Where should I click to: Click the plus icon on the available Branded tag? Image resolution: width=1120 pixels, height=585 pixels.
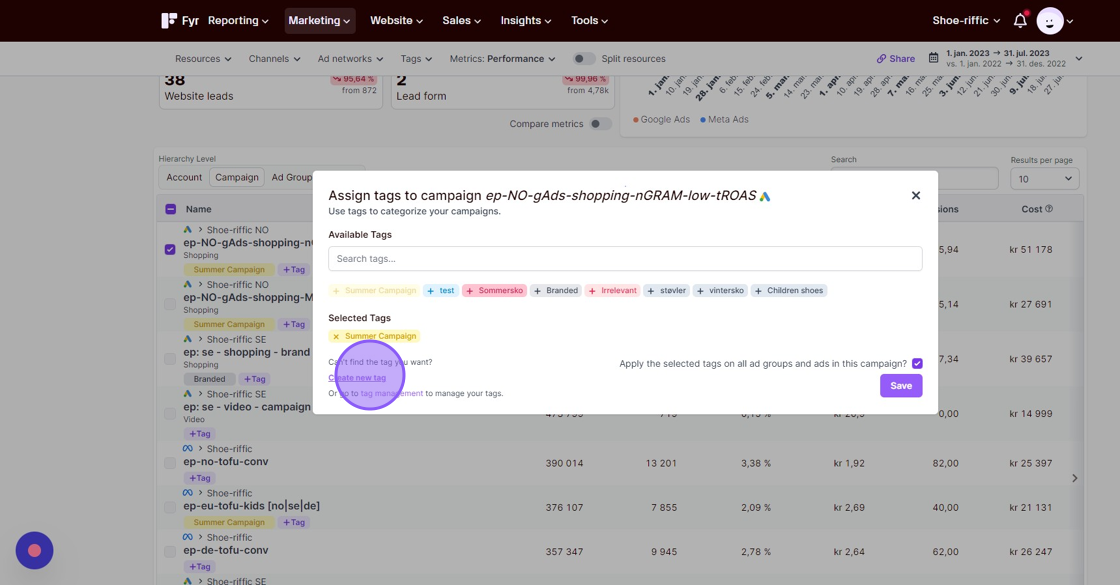pyautogui.click(x=537, y=291)
